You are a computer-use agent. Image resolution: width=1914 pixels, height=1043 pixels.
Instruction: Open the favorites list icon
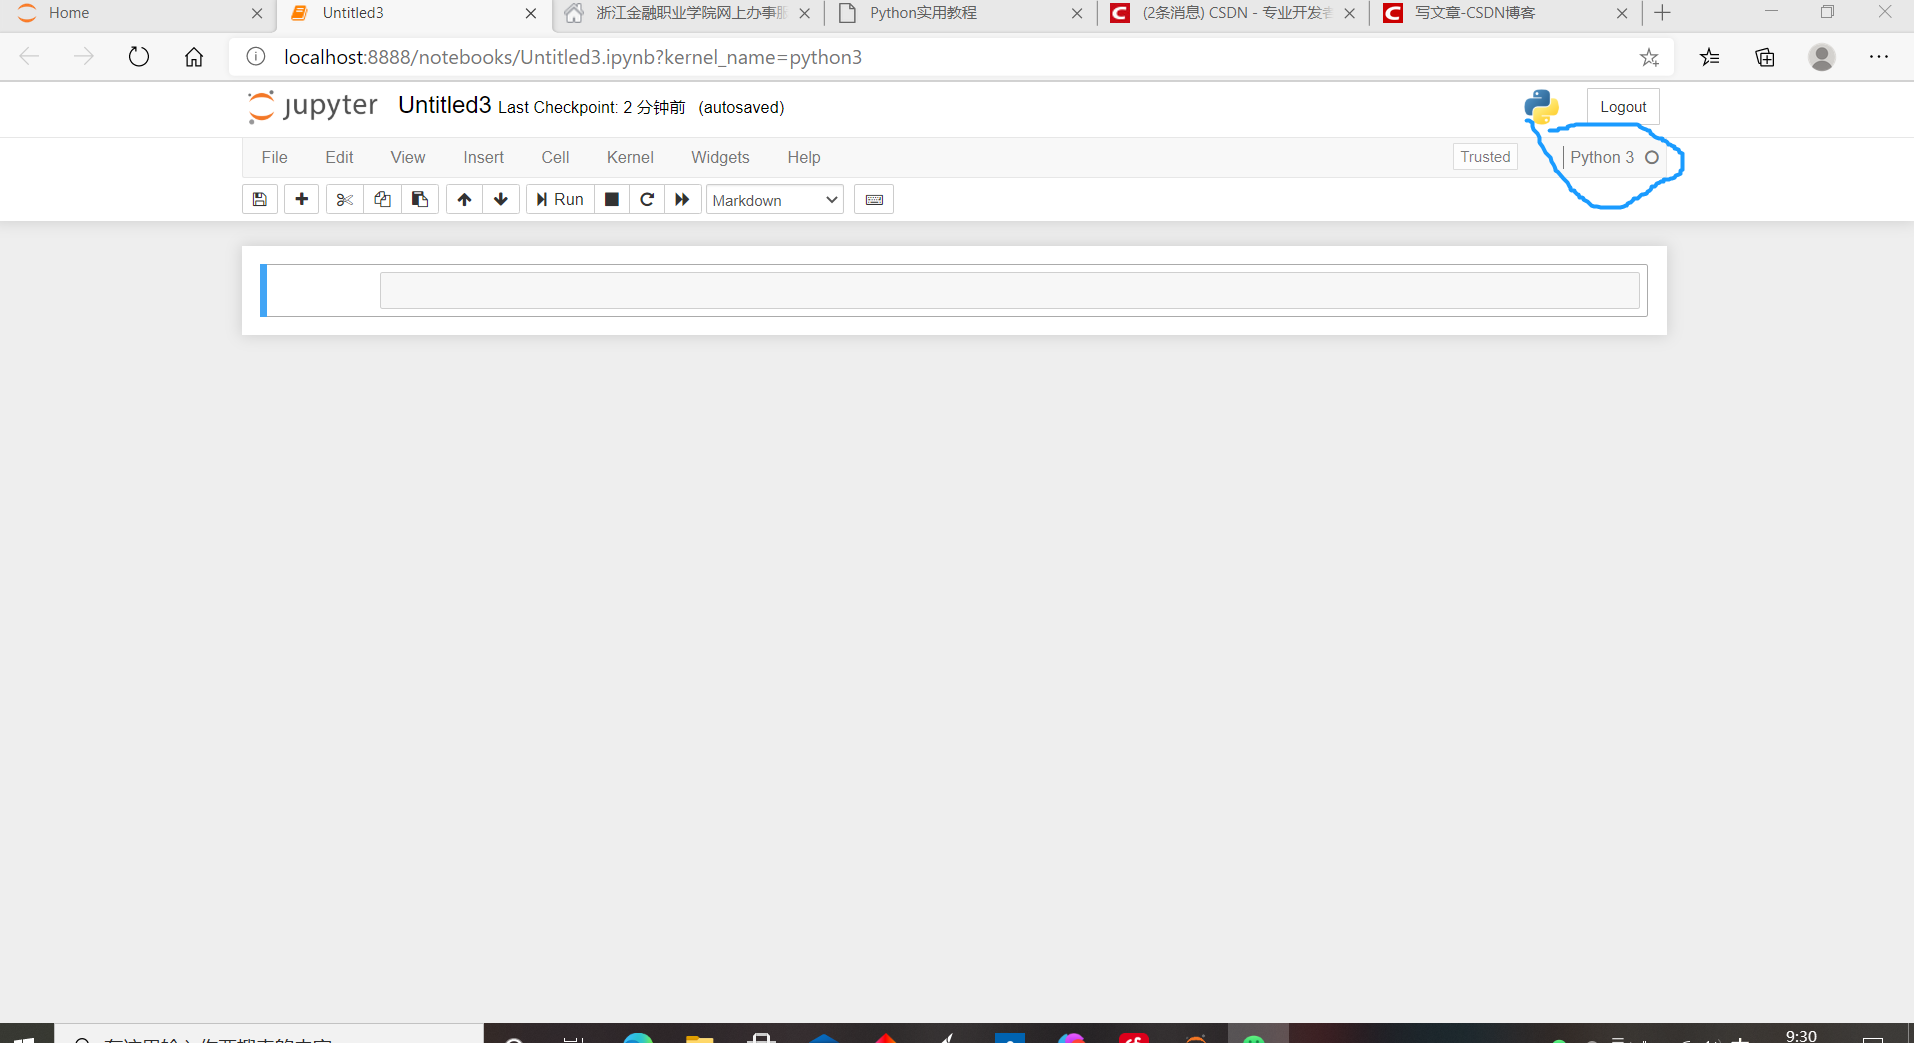pyautogui.click(x=1710, y=57)
